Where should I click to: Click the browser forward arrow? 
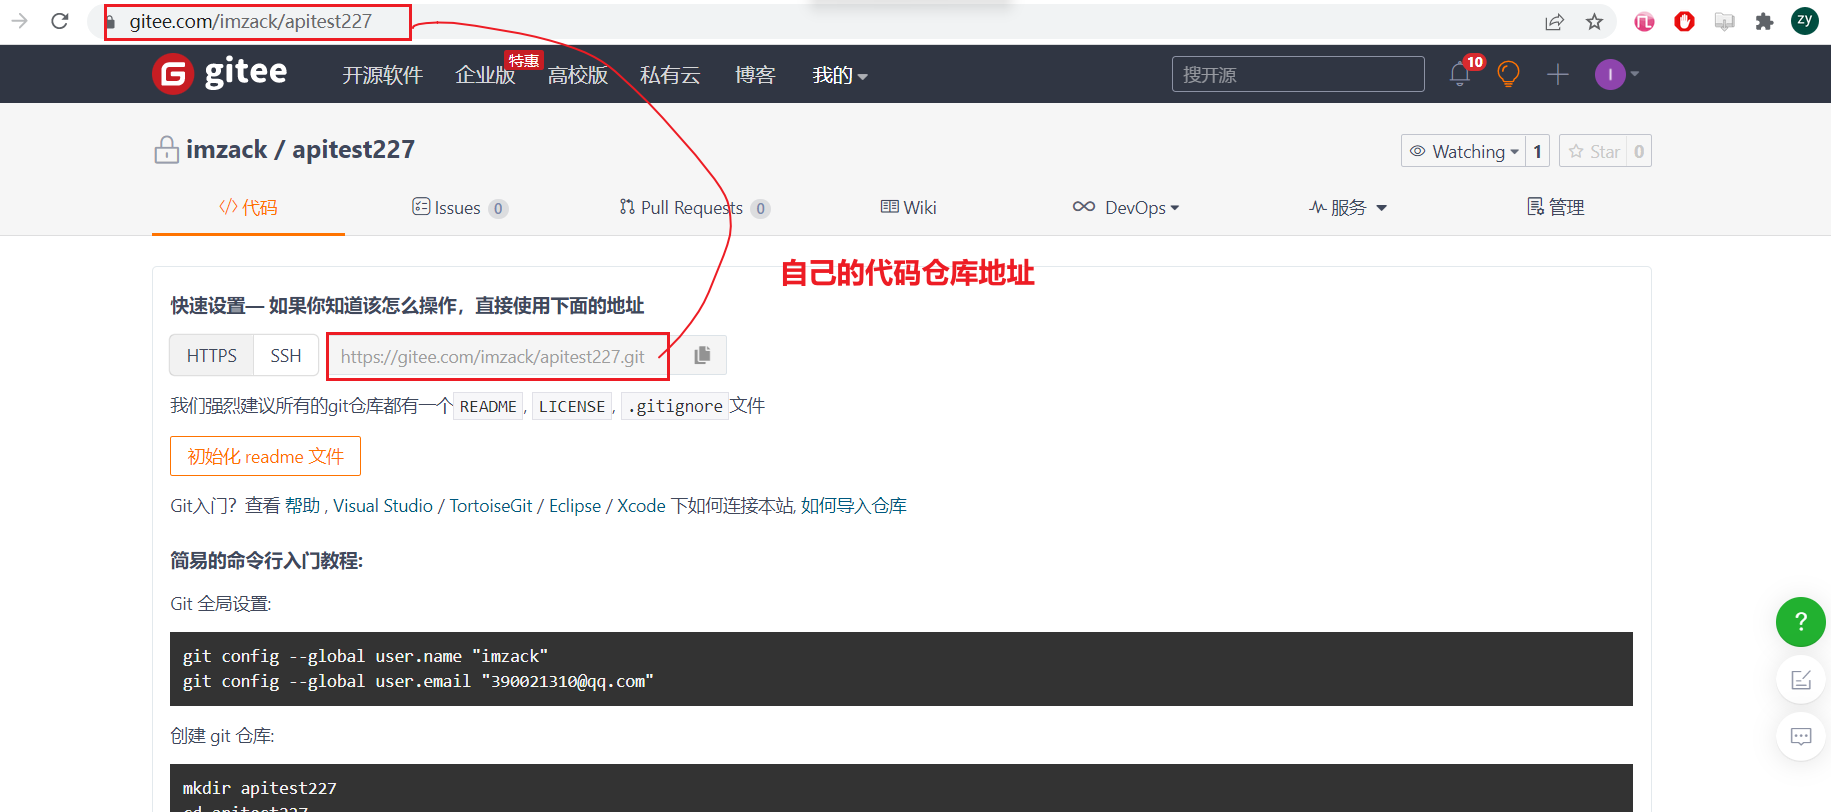coord(19,21)
